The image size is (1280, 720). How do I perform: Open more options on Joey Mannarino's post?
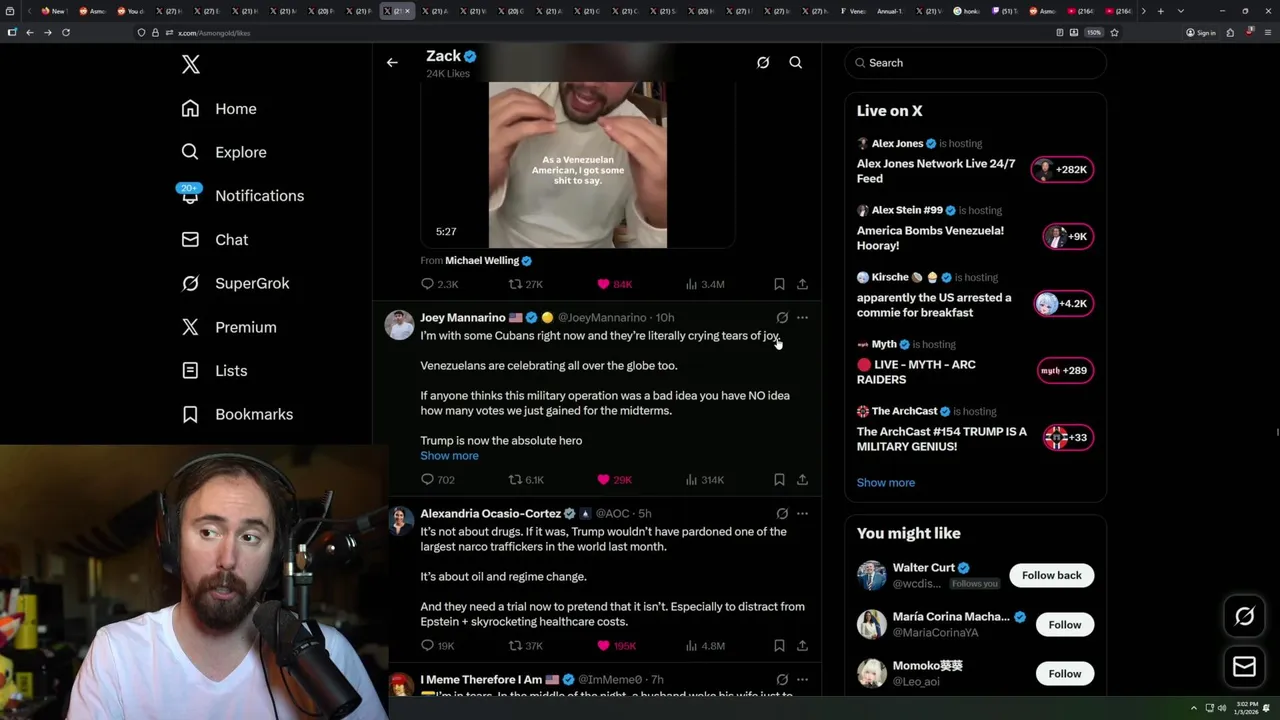802,318
